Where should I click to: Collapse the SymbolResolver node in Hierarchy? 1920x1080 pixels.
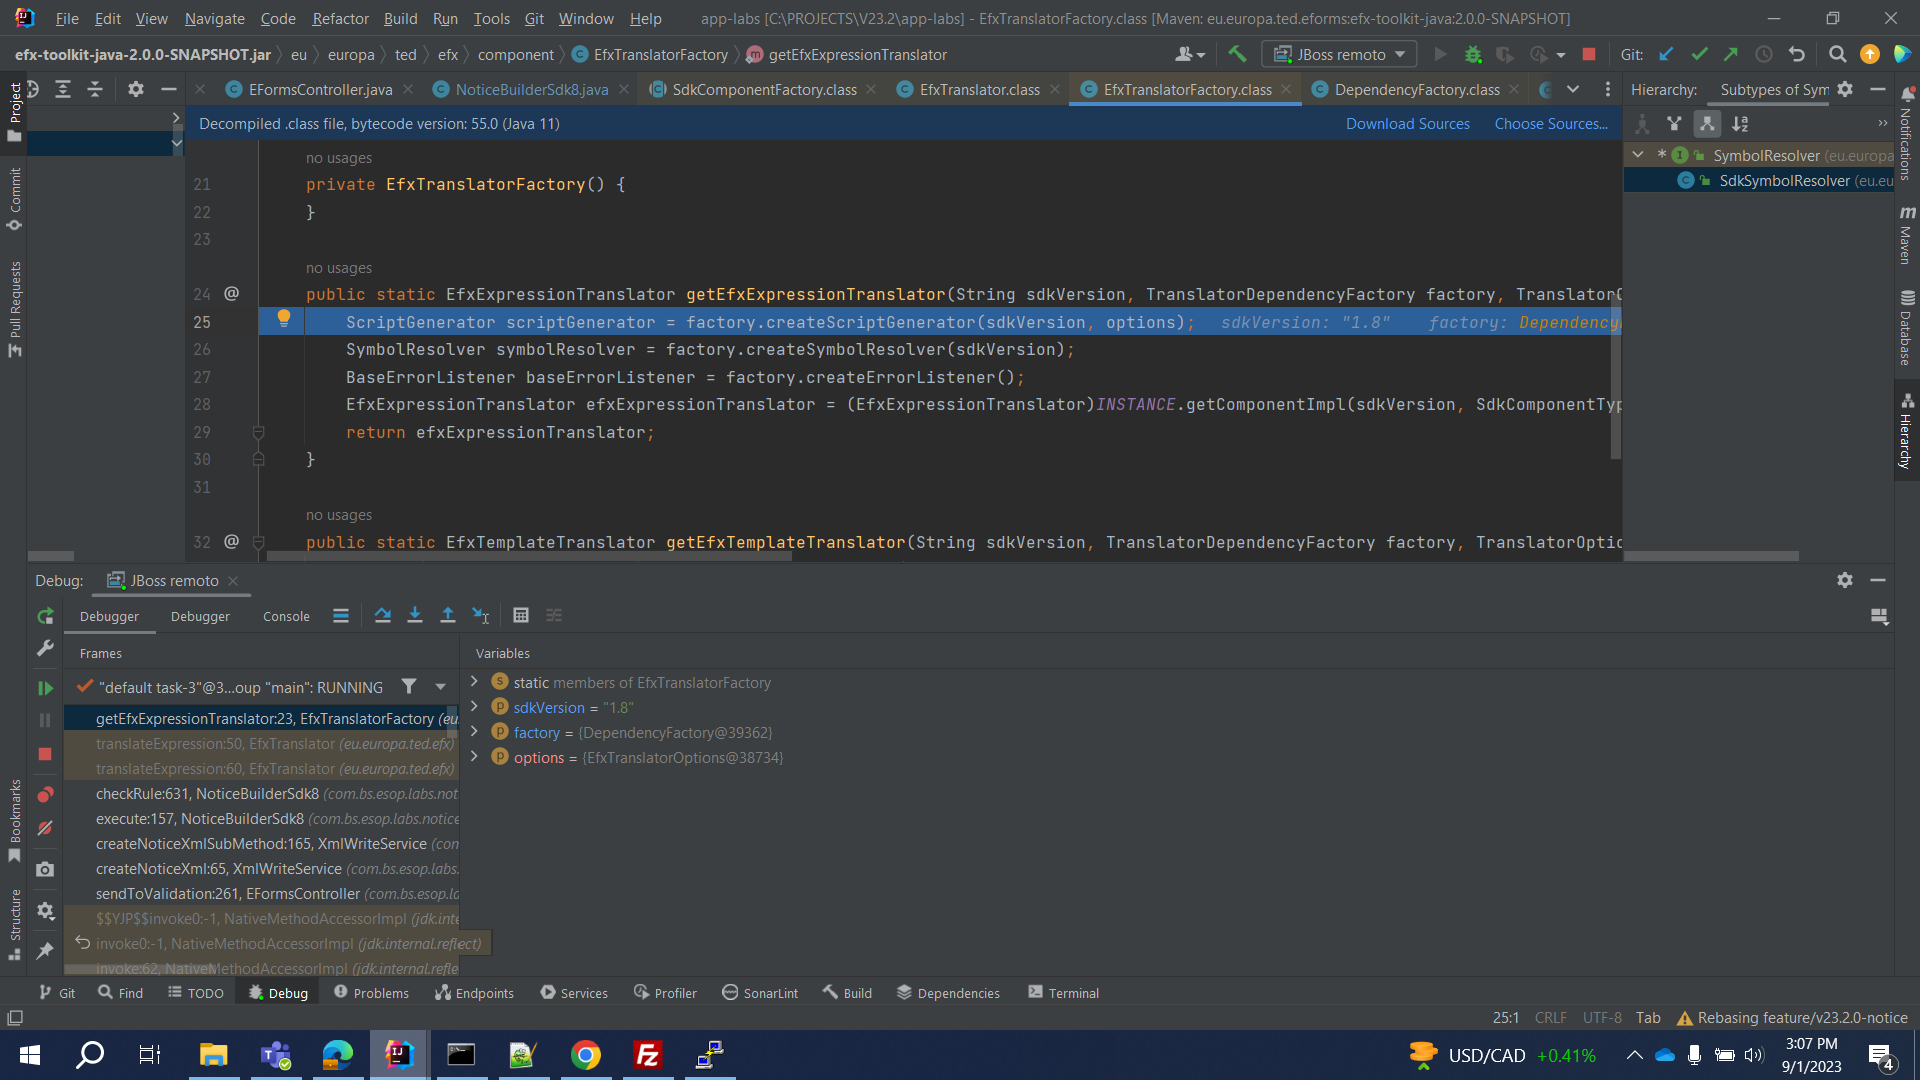pos(1637,155)
